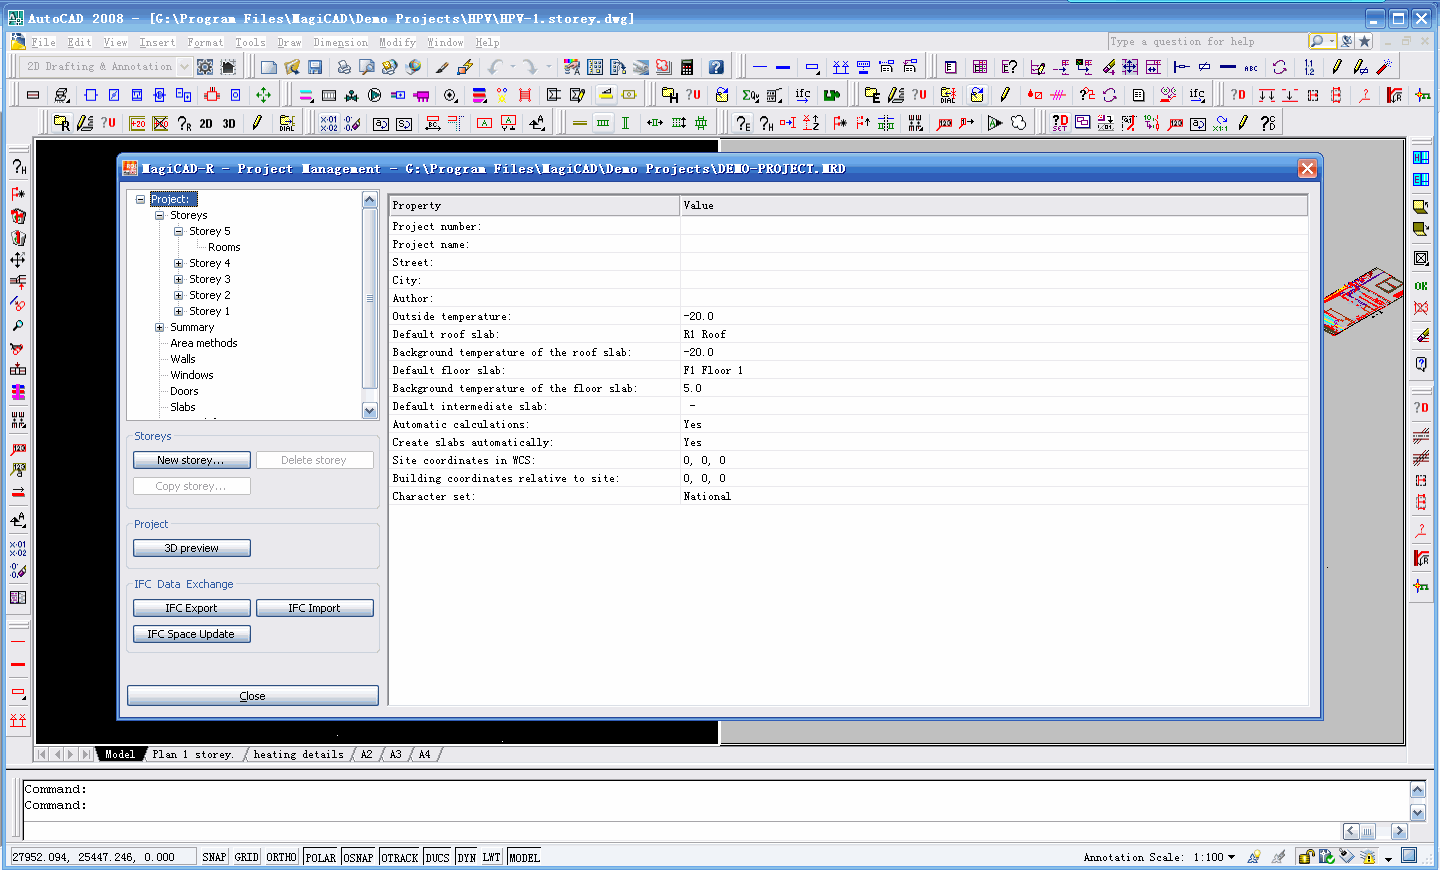Click the IFC Import button

(x=314, y=608)
